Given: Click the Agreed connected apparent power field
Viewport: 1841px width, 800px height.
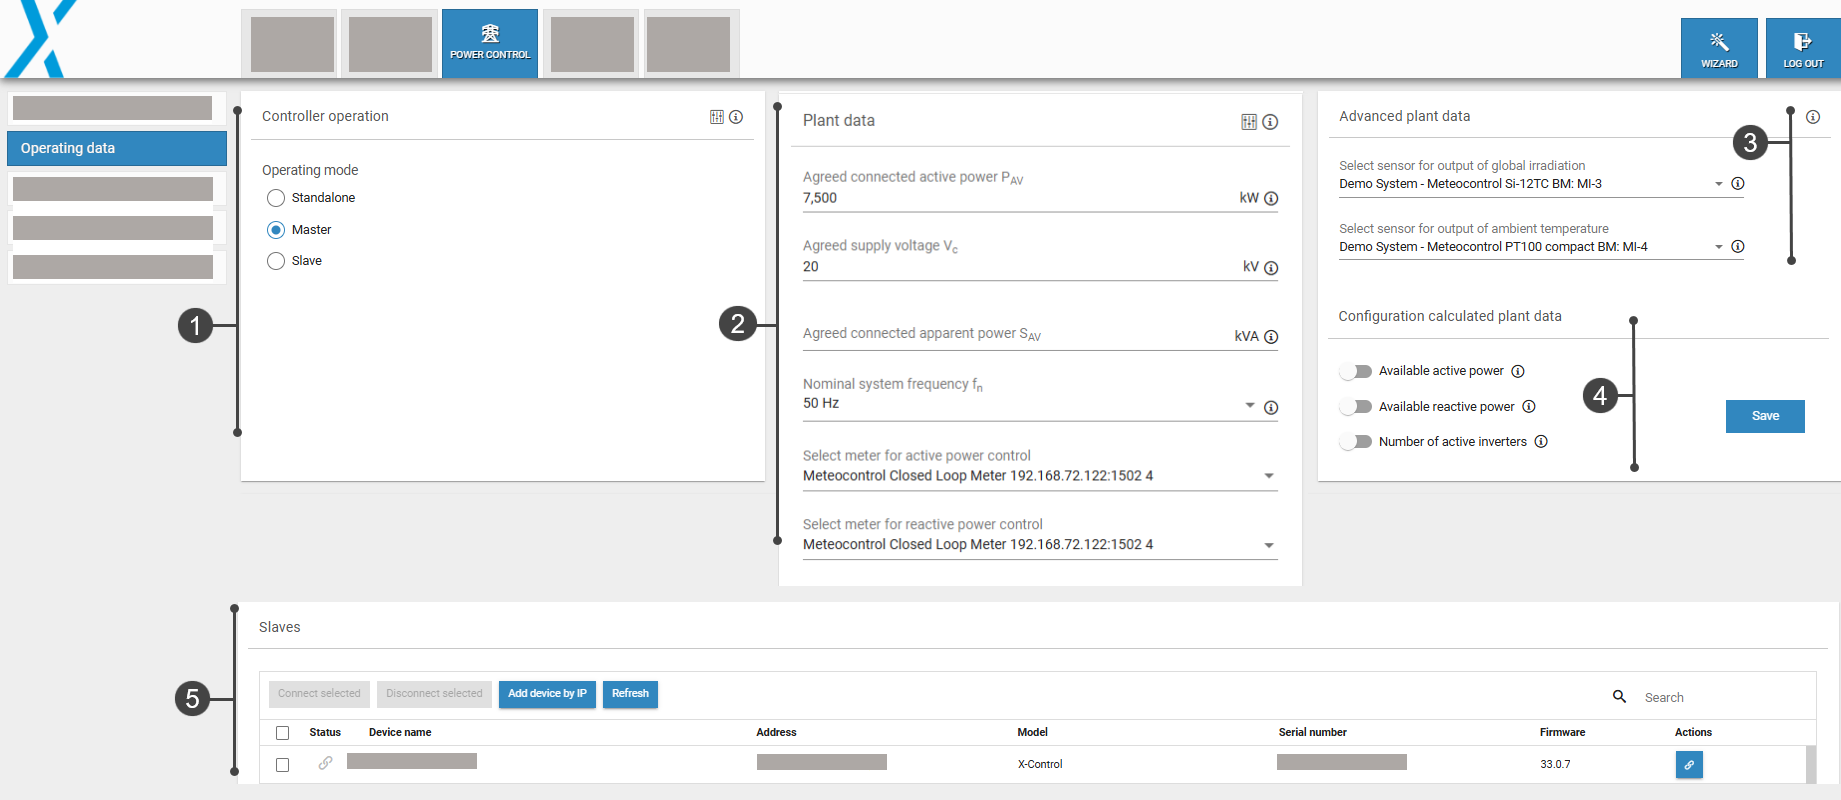Looking at the screenshot, I should (1015, 335).
